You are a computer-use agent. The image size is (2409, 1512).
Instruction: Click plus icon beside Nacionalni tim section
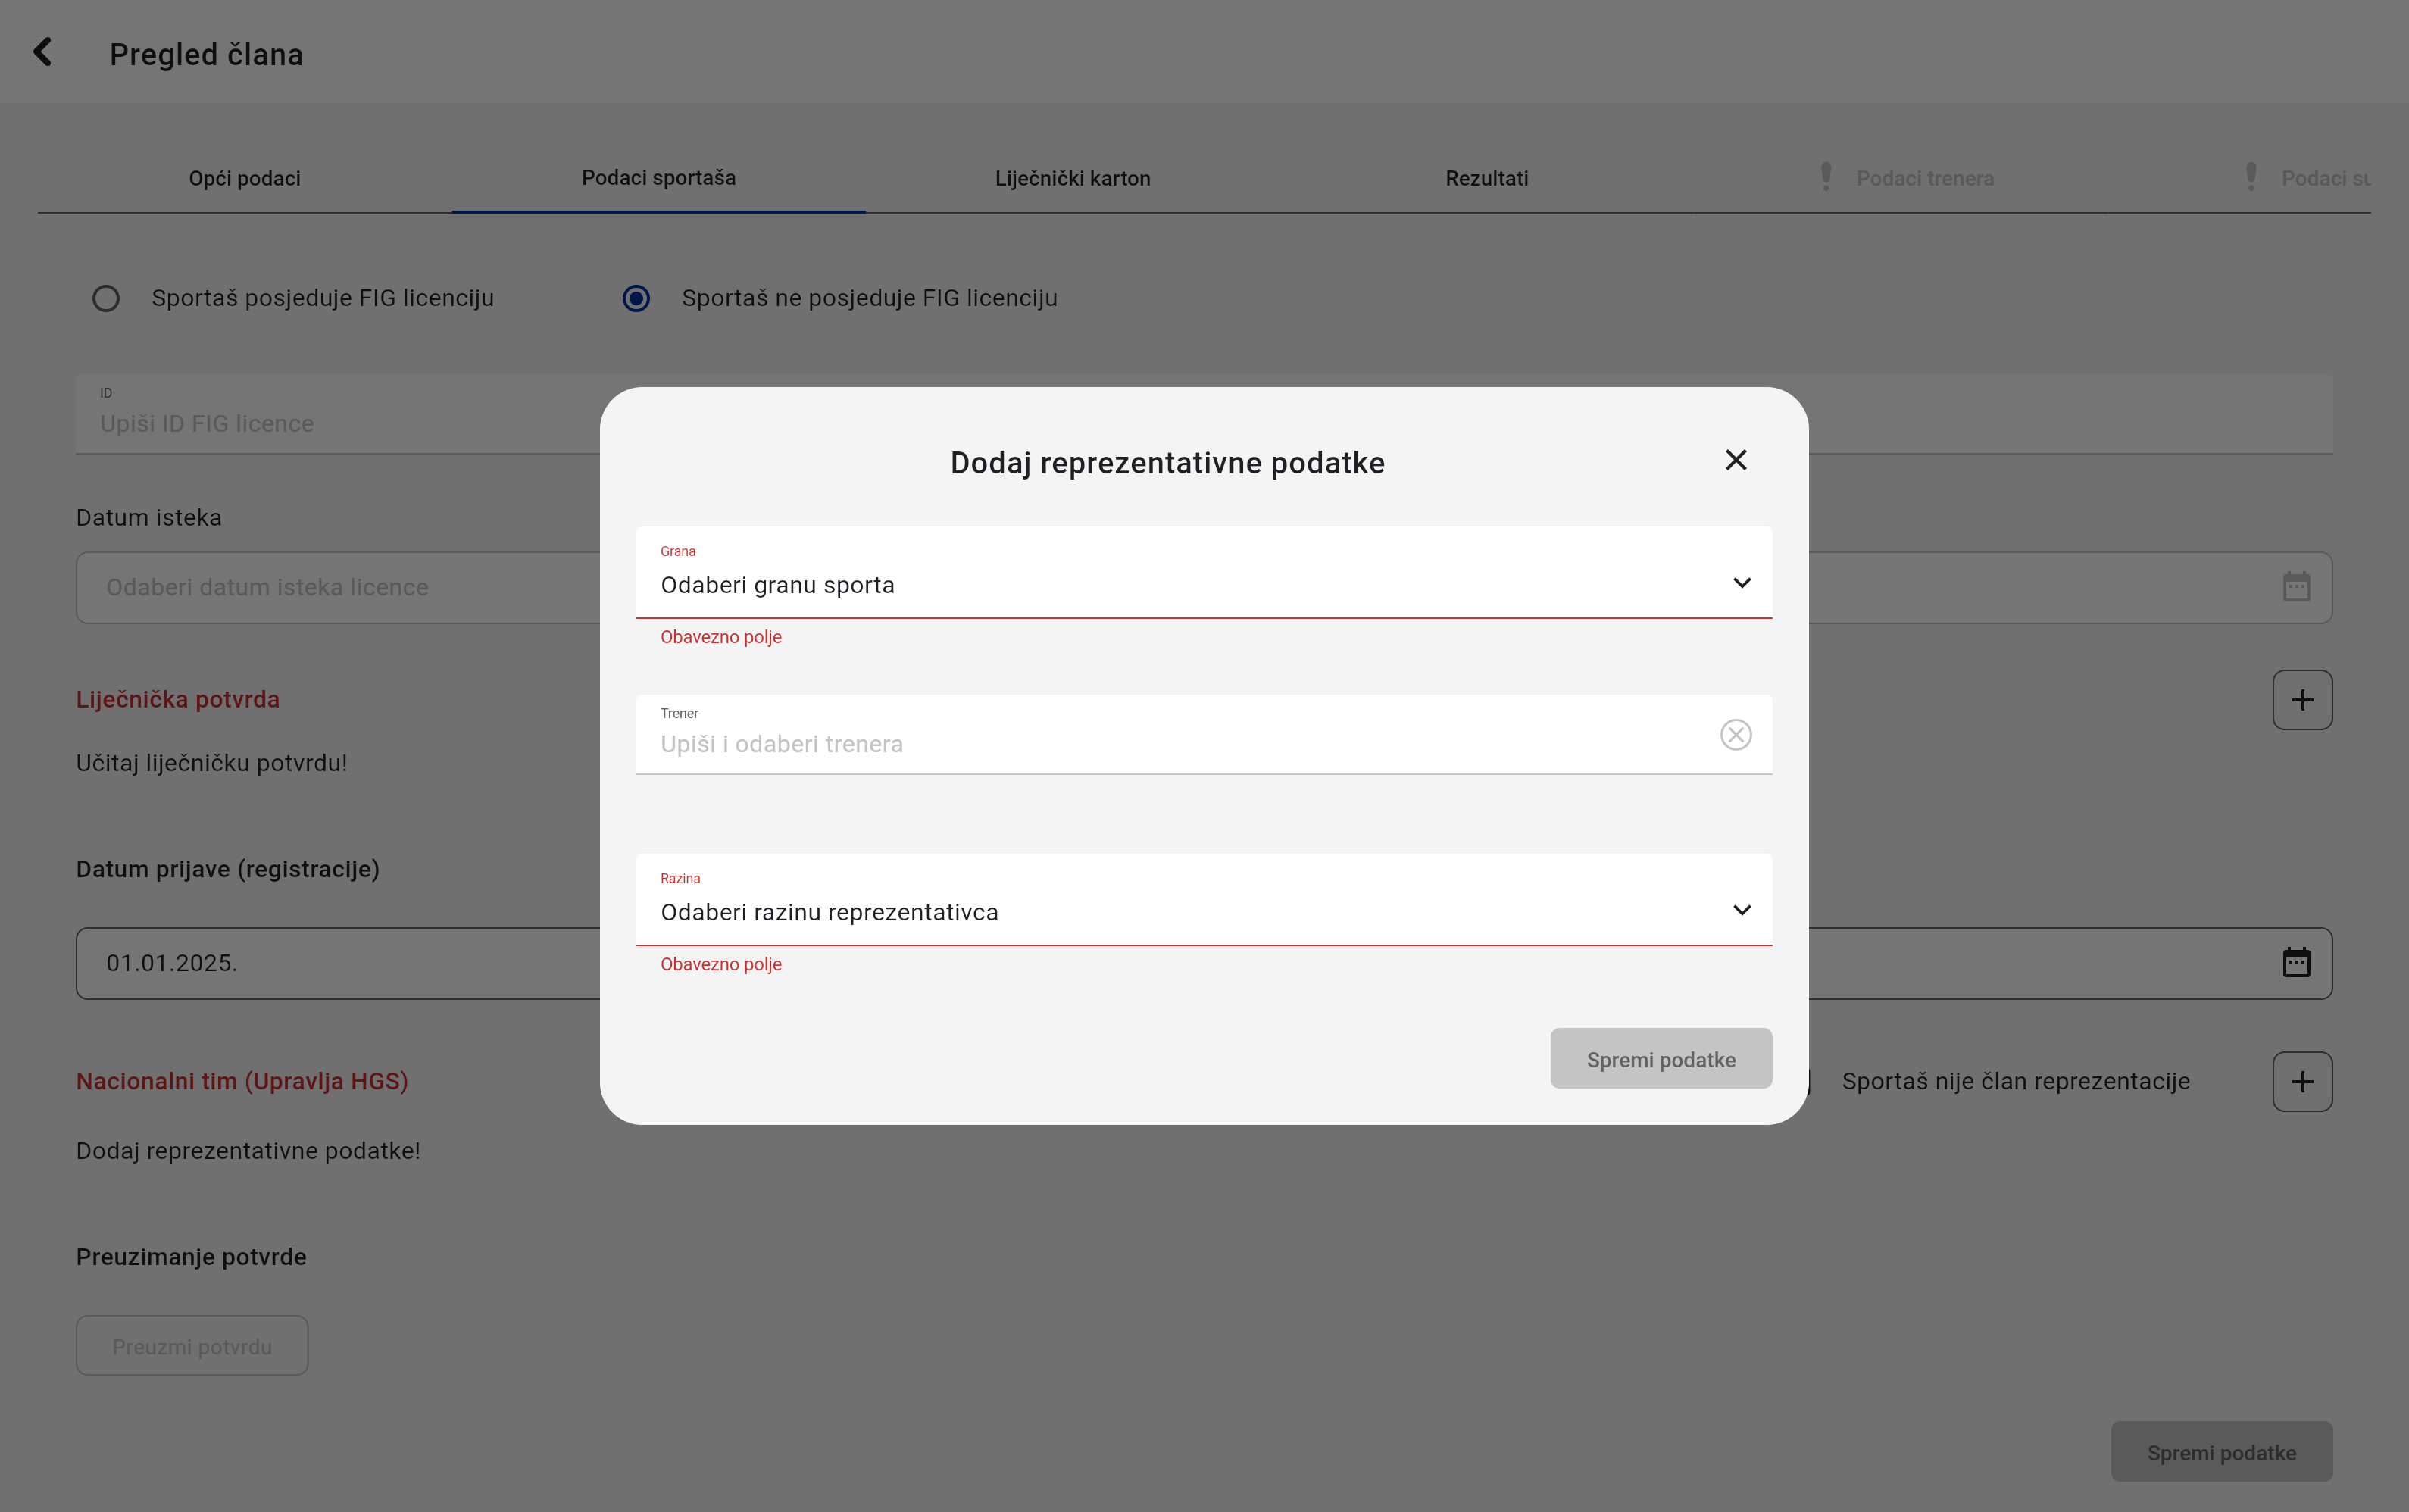tap(2302, 1081)
